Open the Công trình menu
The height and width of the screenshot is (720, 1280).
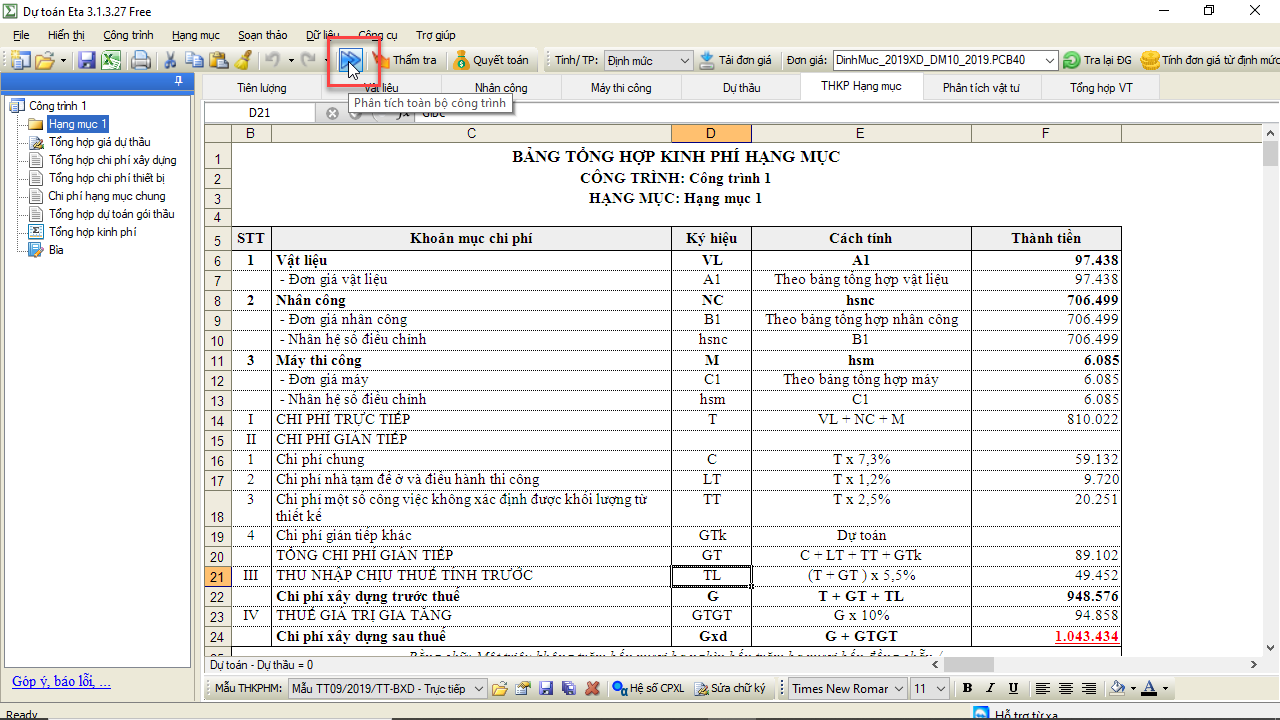pyautogui.click(x=128, y=35)
